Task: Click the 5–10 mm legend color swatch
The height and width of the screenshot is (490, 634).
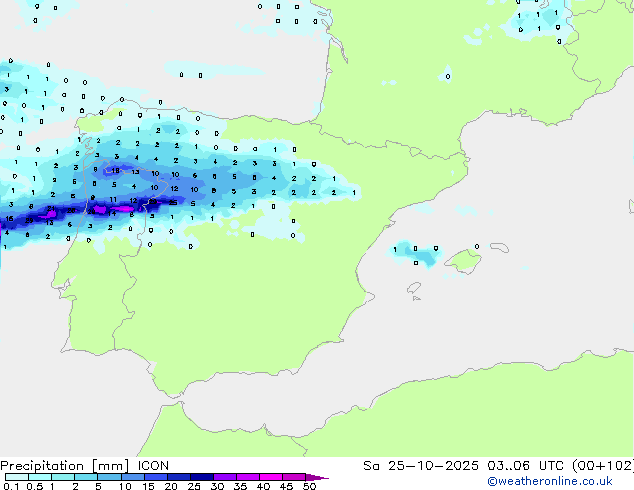Action: (x=109, y=477)
